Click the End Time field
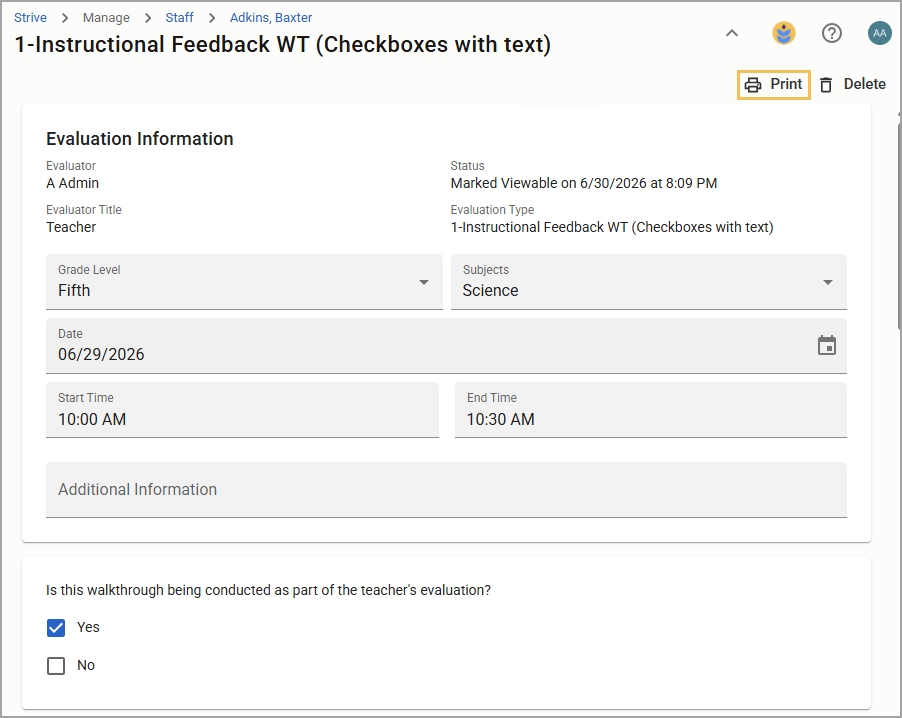 click(651, 410)
